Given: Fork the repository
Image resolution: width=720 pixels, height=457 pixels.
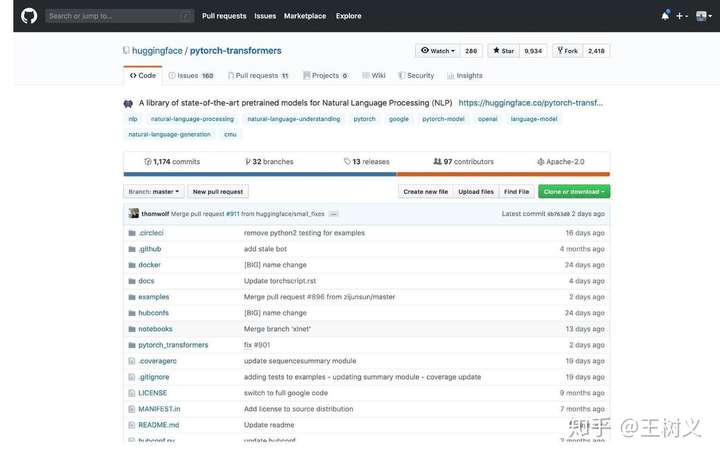Looking at the screenshot, I should [568, 51].
